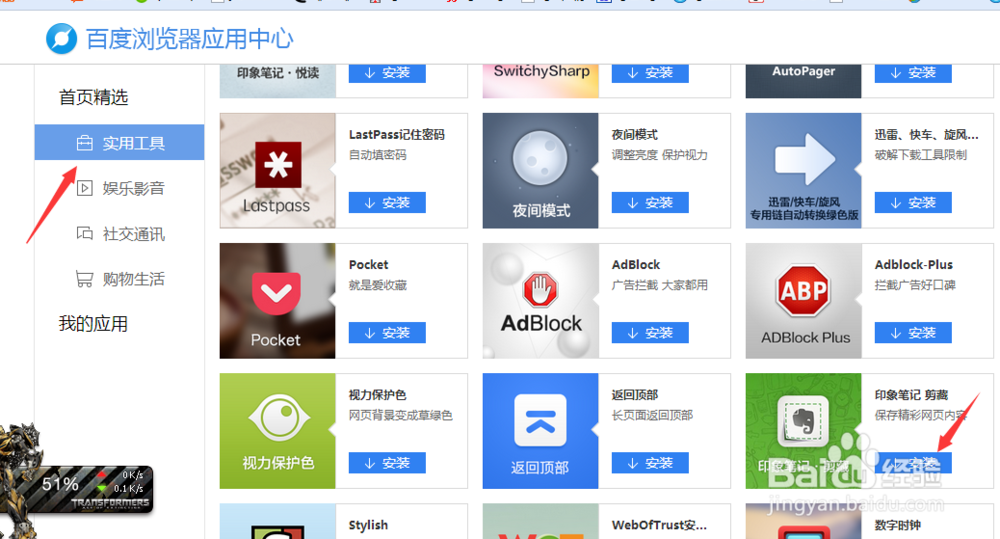
Task: Click the 自动填密码 description text
Action: coord(378,155)
